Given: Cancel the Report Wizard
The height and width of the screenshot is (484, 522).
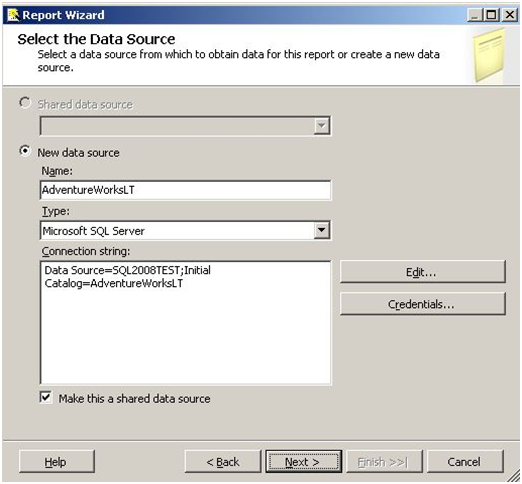Looking at the screenshot, I should pos(465,462).
